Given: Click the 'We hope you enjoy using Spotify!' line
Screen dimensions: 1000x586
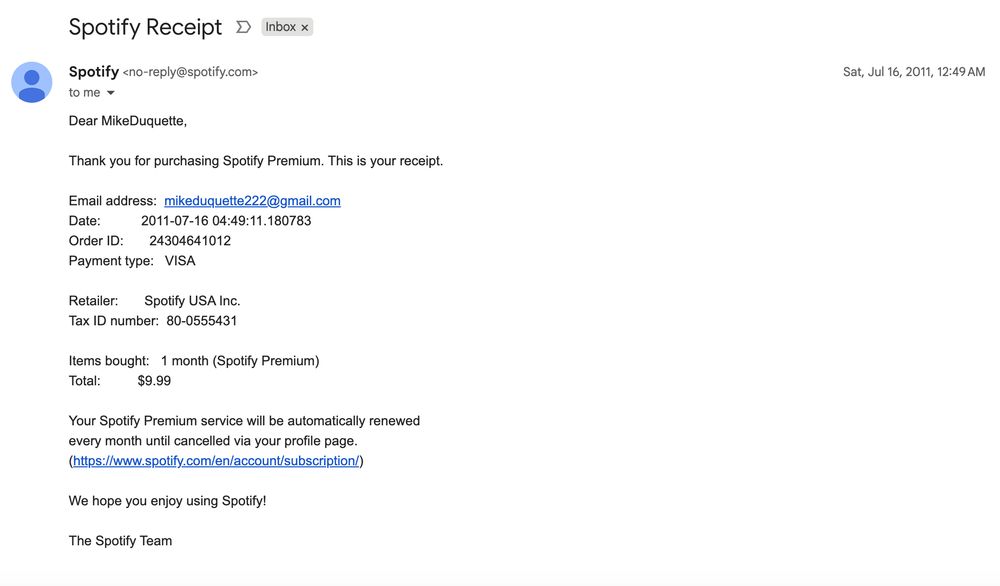Looking at the screenshot, I should [x=167, y=501].
